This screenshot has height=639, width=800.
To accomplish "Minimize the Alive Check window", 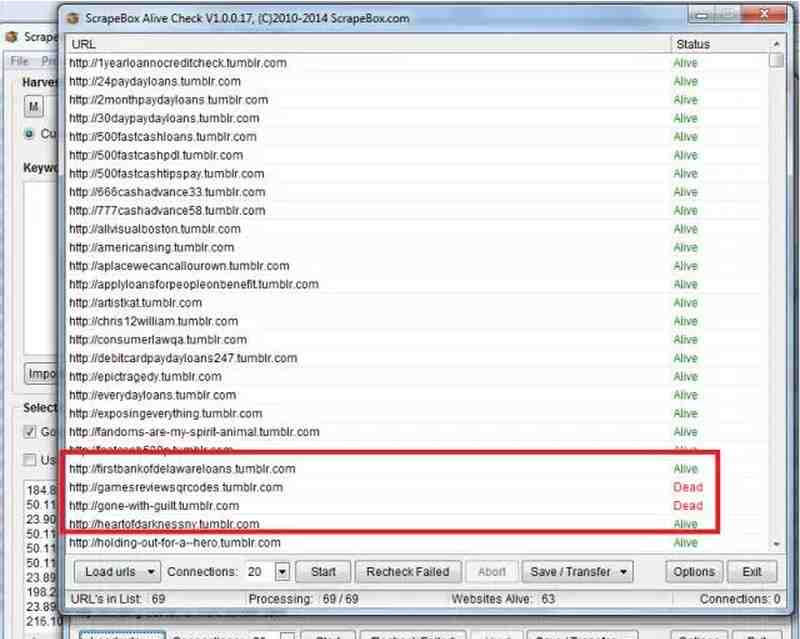I will (x=702, y=15).
